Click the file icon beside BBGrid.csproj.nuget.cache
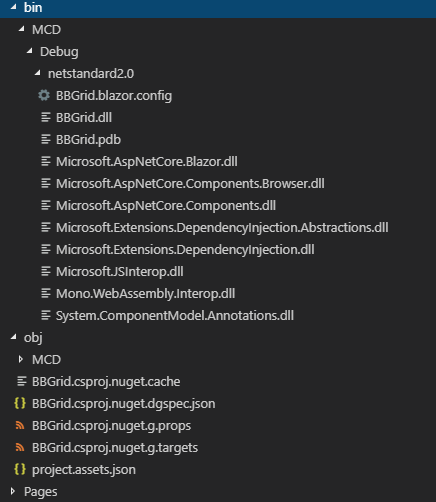Image resolution: width=436 pixels, height=502 pixels. point(22,381)
